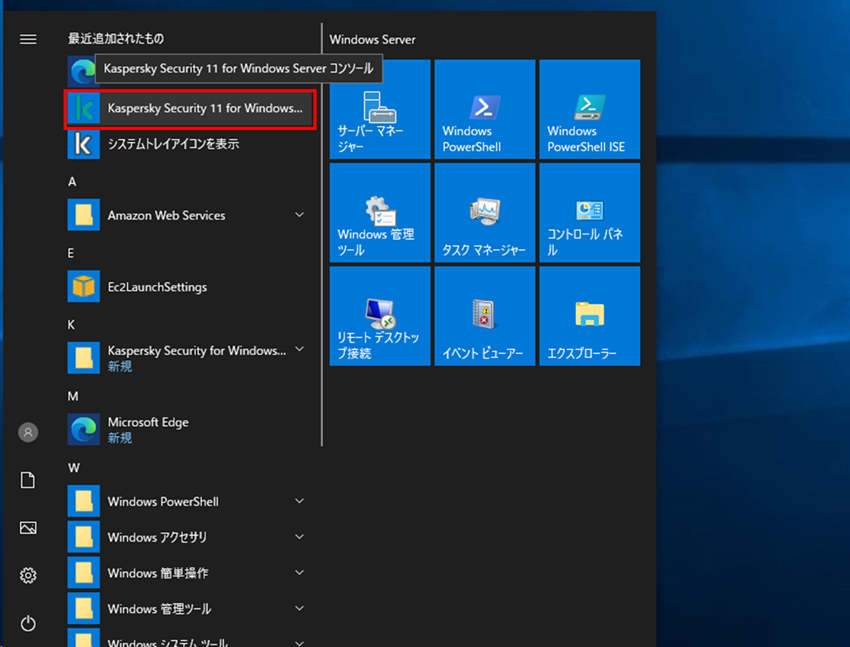Click the letter K section header
Image resolution: width=850 pixels, height=647 pixels.
pos(72,325)
